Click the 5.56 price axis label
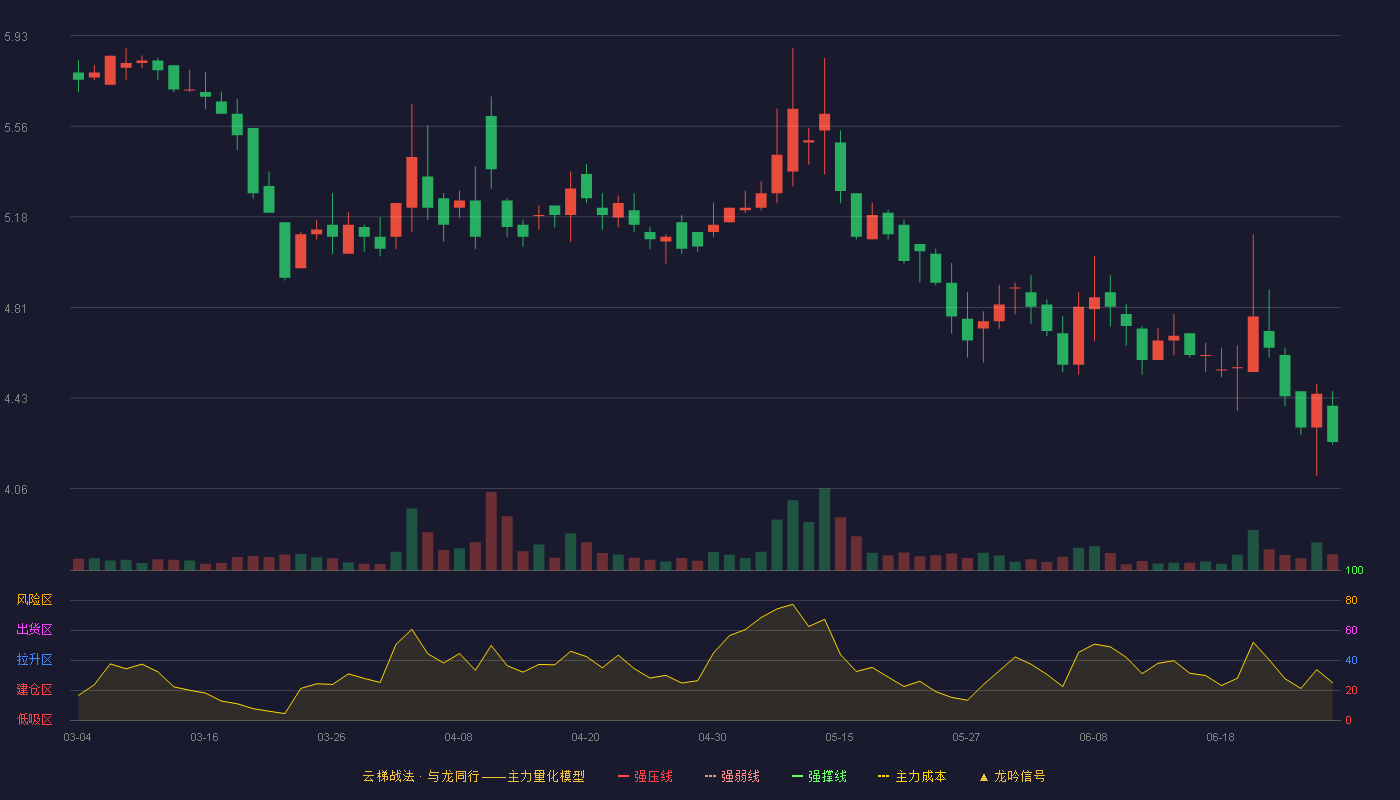Viewport: 1400px width, 800px height. [16, 128]
